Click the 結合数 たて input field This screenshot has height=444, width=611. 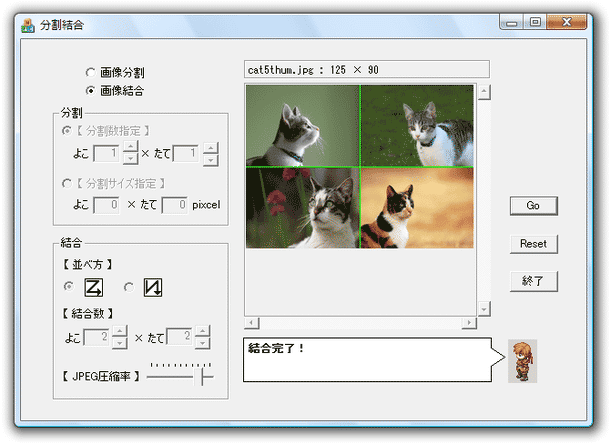pyautogui.click(x=179, y=337)
